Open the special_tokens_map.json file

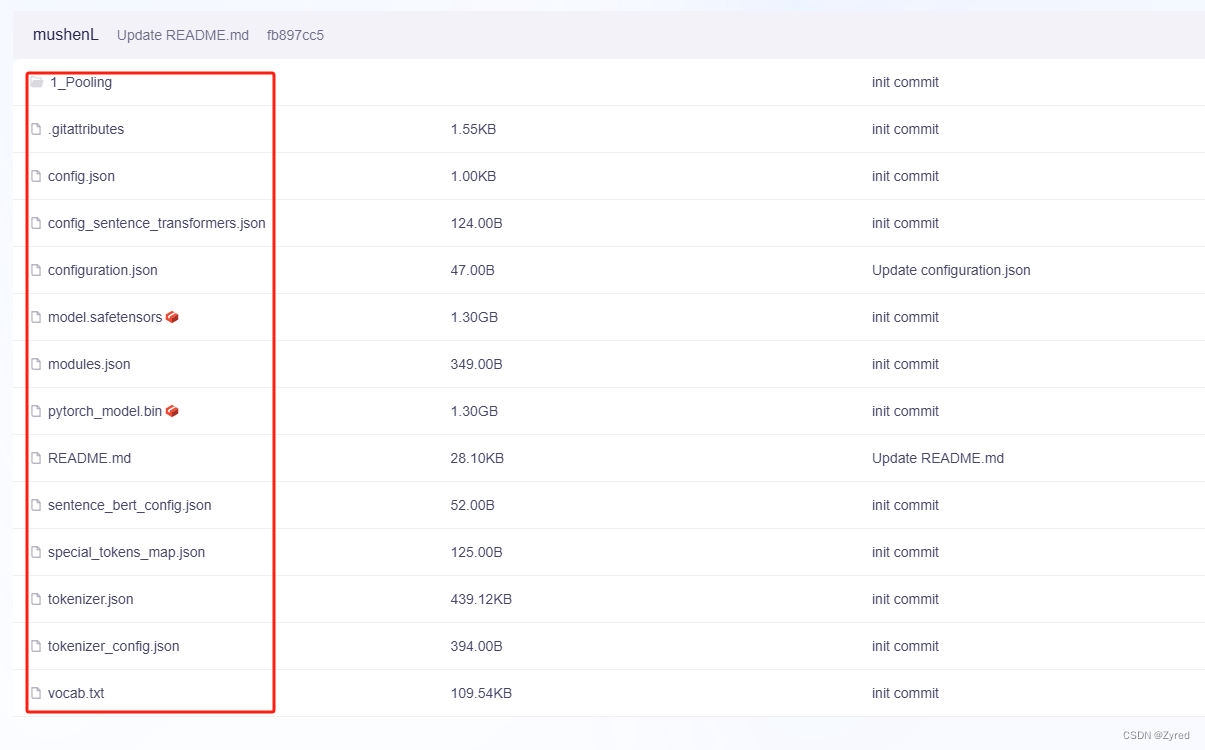126,552
